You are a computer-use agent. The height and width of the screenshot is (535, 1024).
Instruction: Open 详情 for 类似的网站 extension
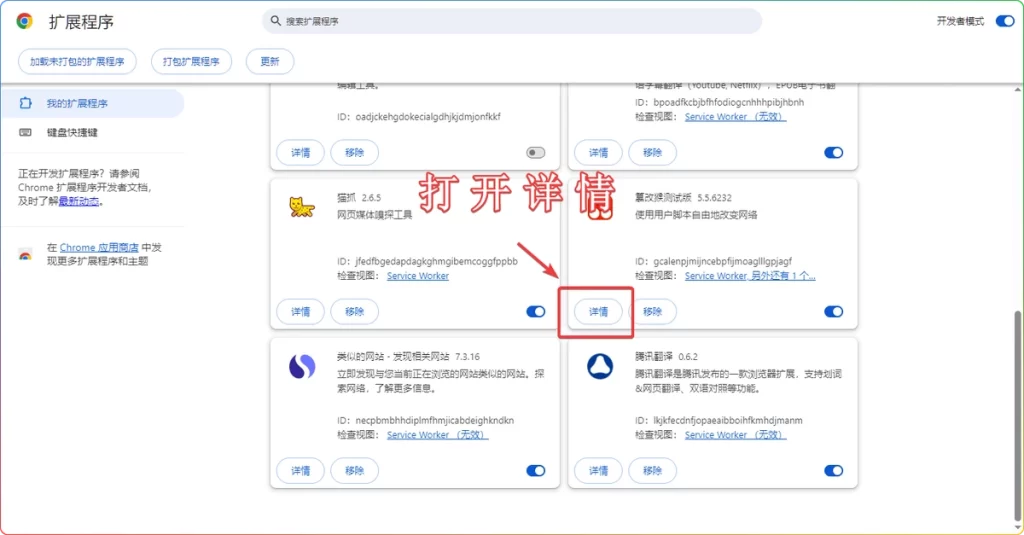click(300, 470)
